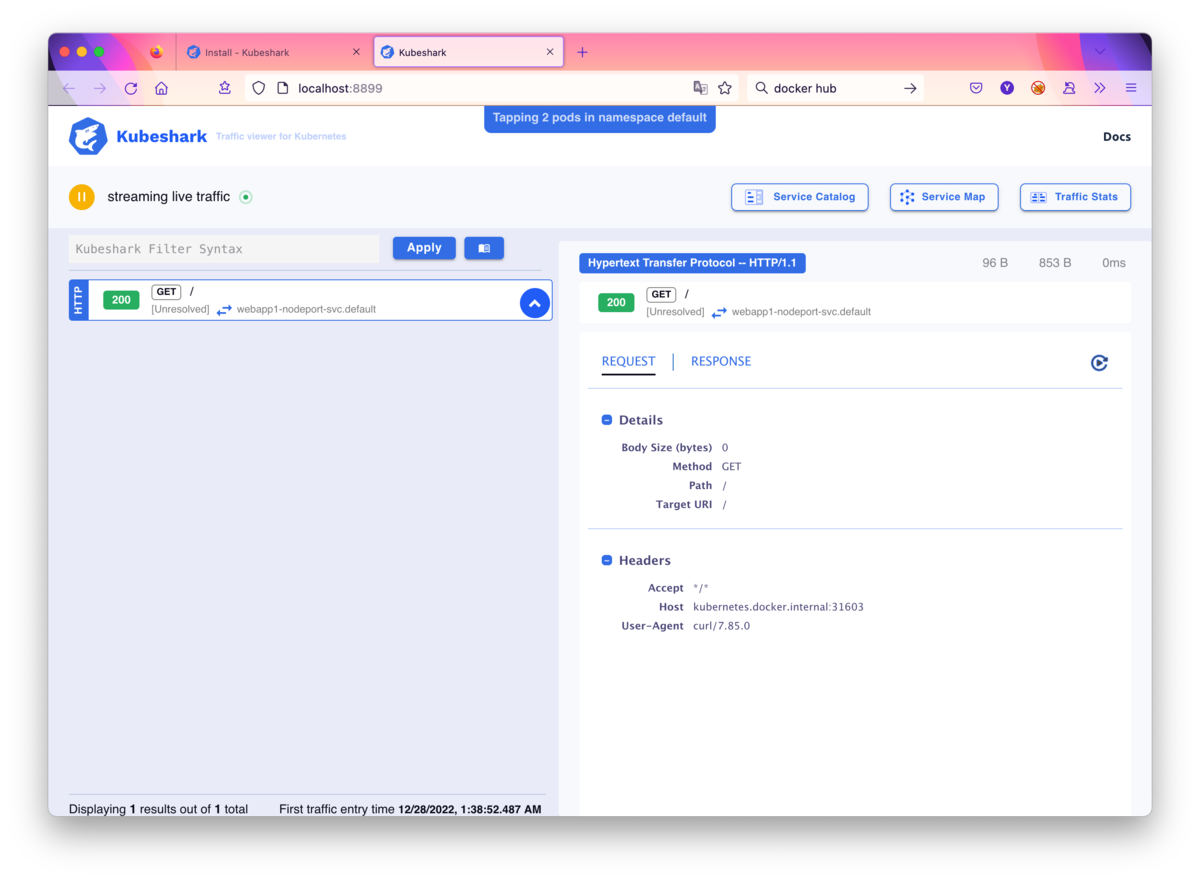
Task: List all tabs dropdown arrow
Action: (1100, 52)
